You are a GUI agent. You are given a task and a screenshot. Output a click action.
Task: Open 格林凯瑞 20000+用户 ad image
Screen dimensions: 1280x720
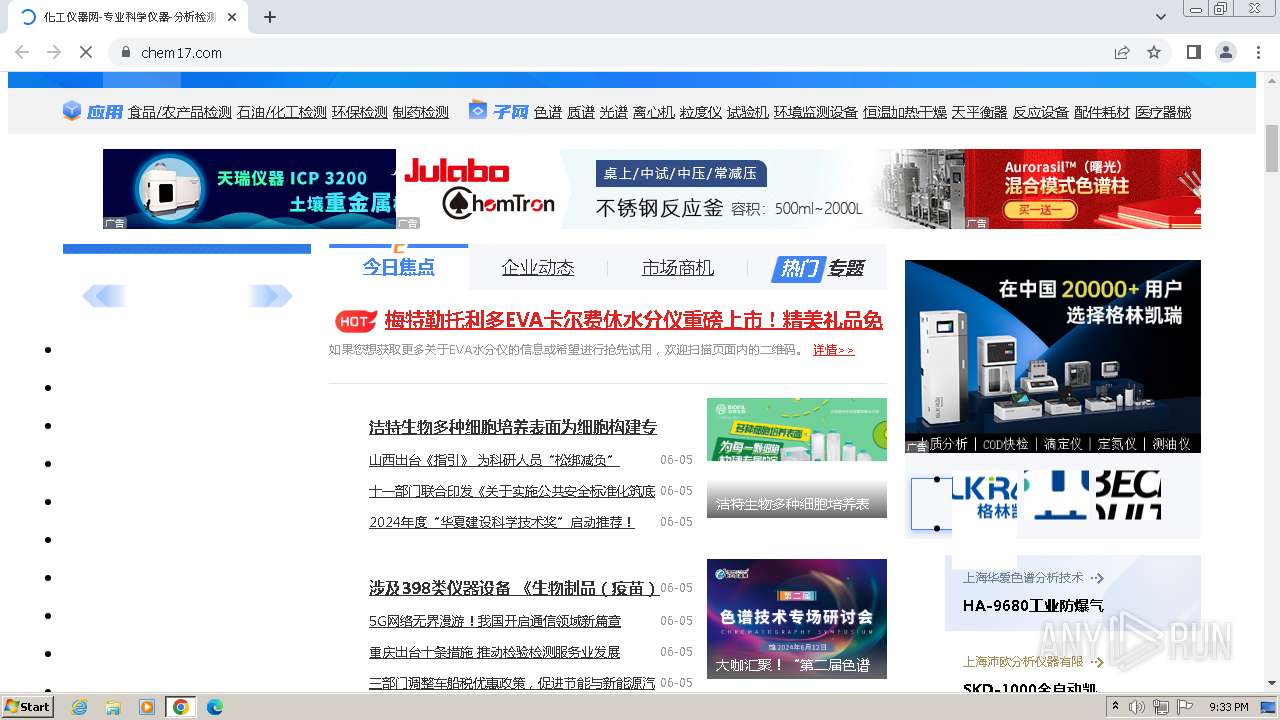[1053, 356]
